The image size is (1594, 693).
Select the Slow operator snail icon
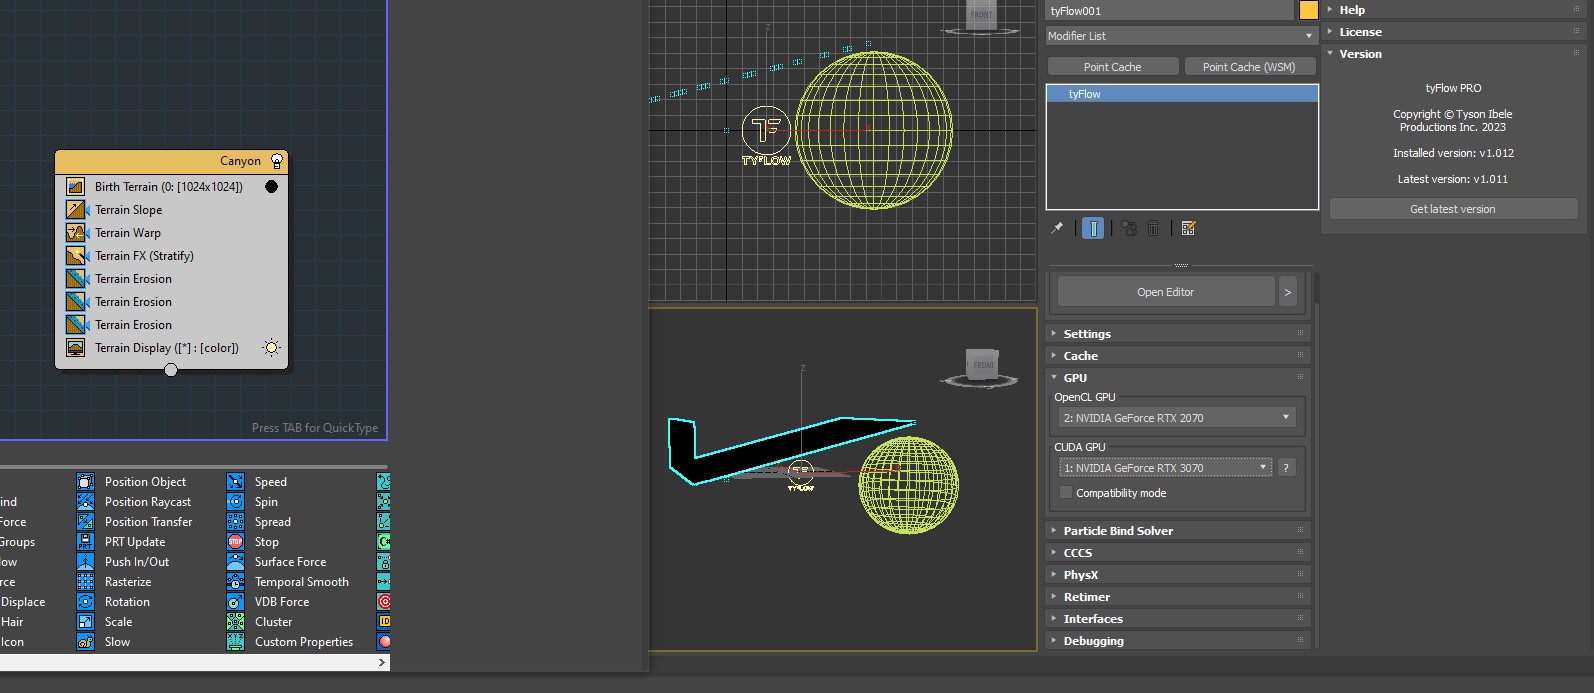coord(86,642)
